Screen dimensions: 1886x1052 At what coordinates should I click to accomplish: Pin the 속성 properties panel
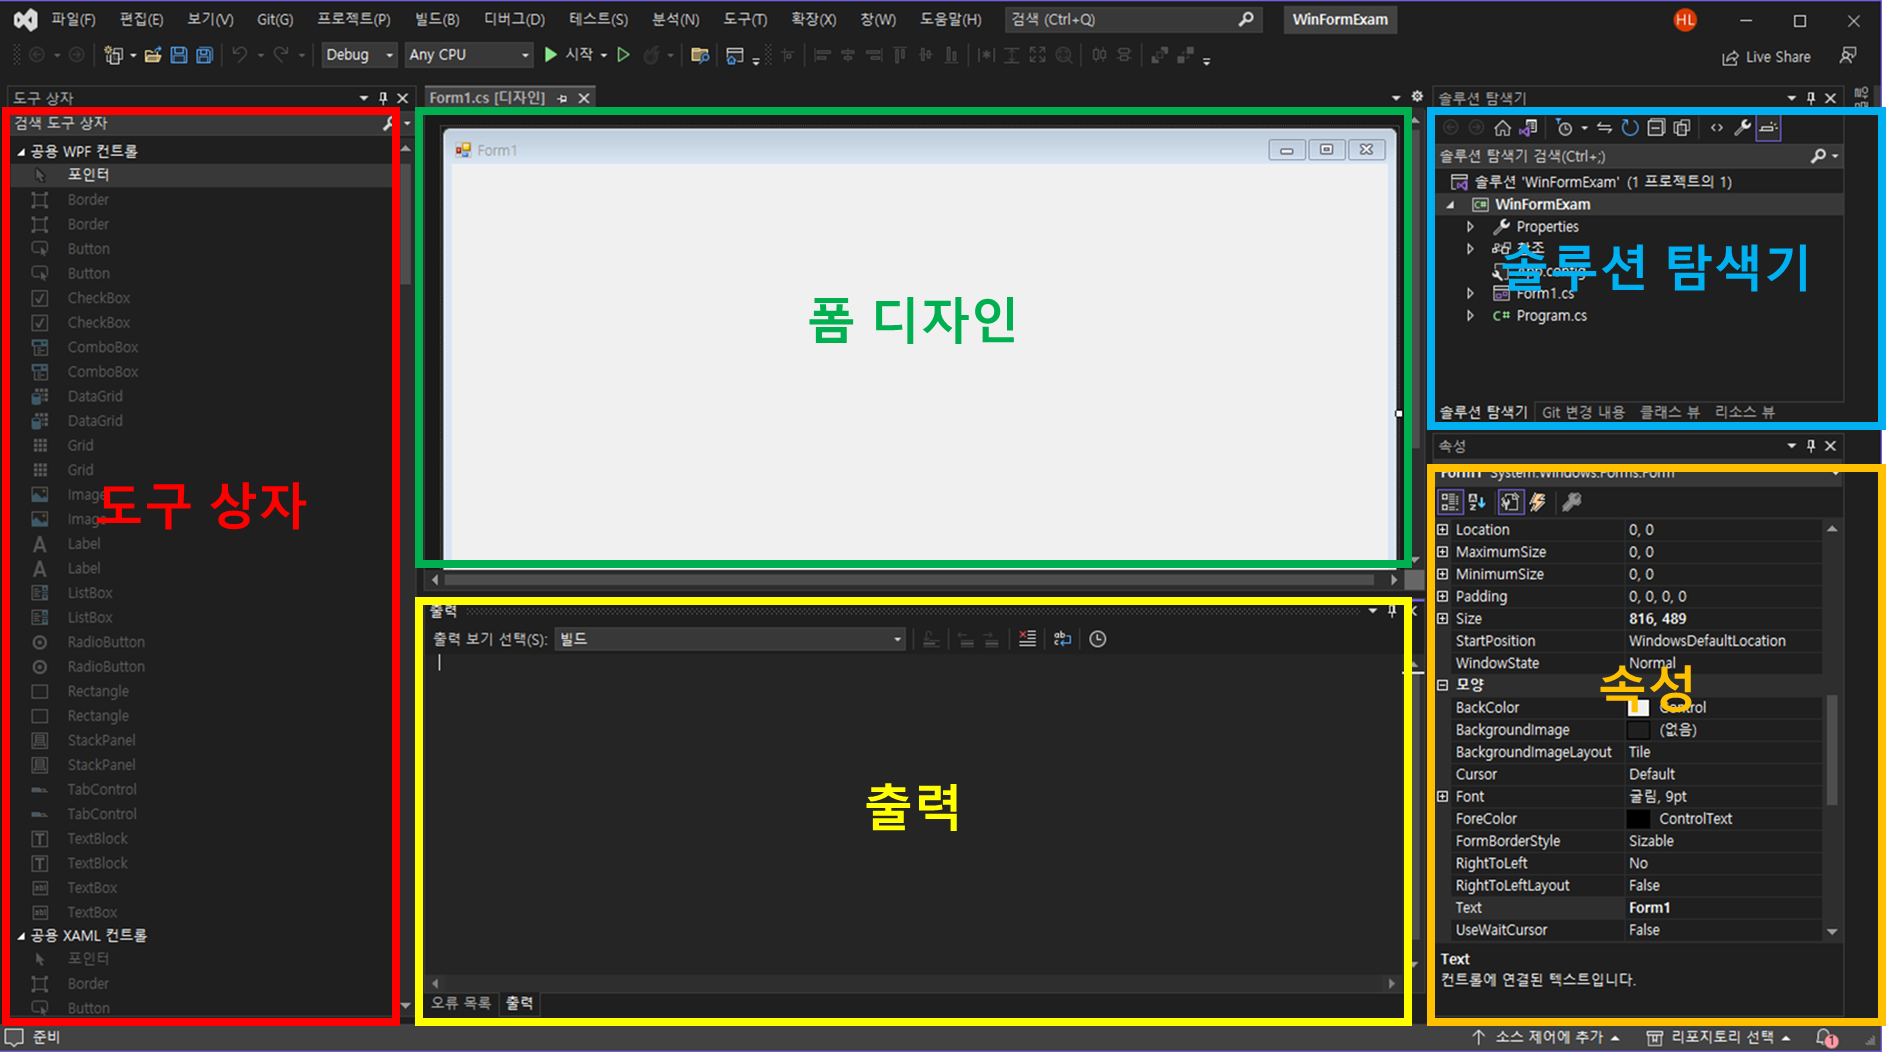[x=1811, y=446]
